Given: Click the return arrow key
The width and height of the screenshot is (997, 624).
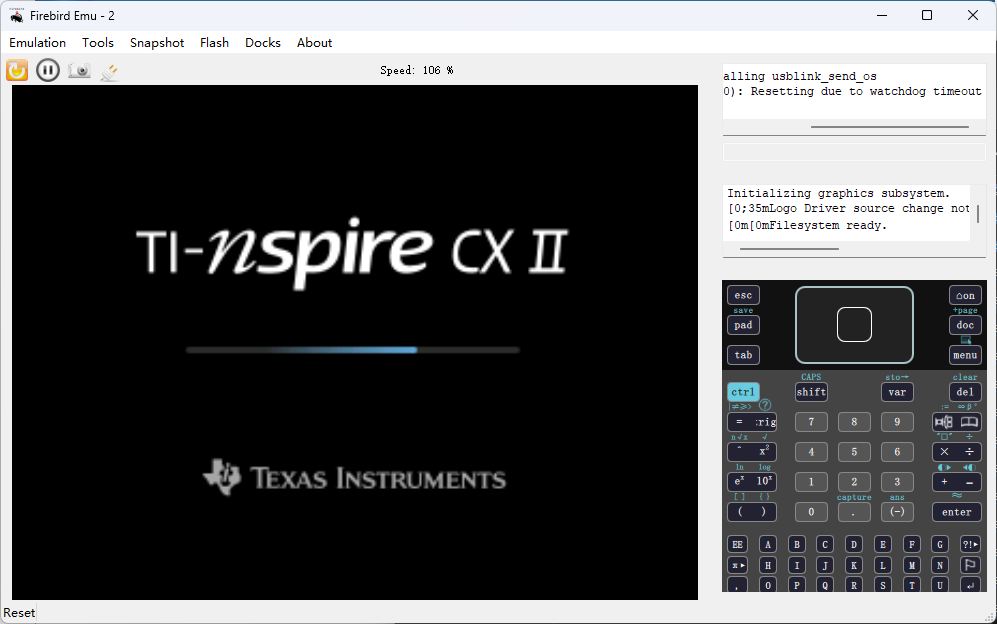Looking at the screenshot, I should [970, 585].
